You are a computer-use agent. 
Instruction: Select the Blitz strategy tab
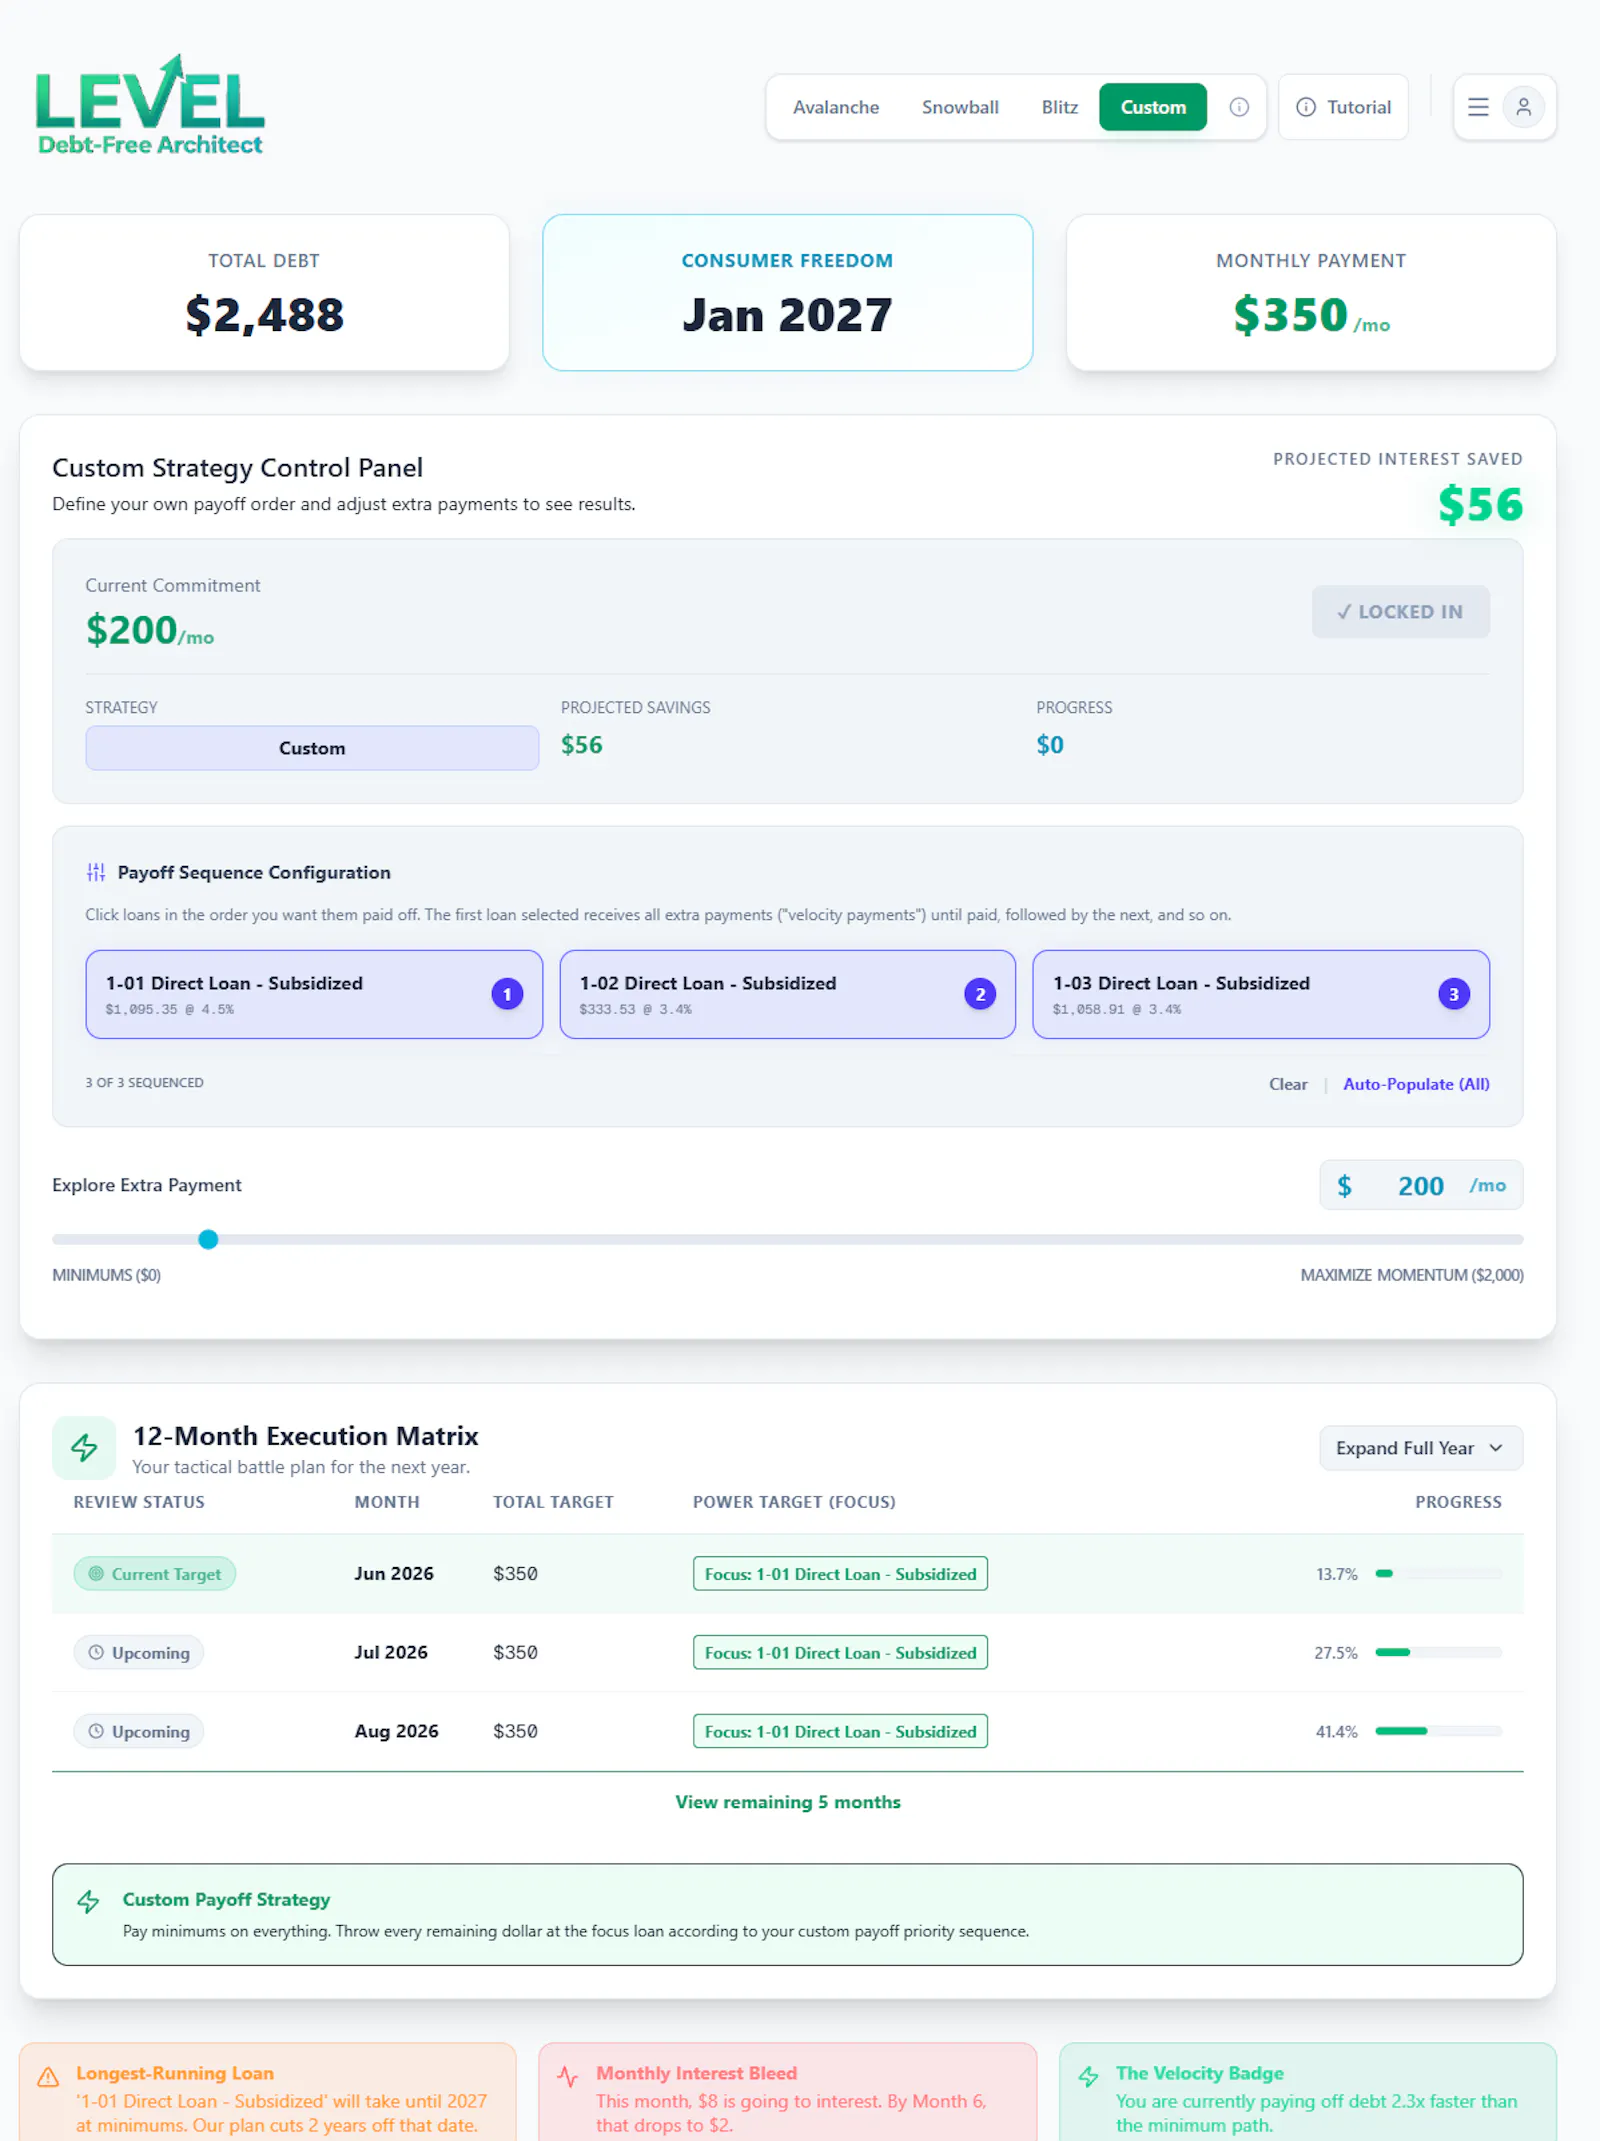(x=1059, y=107)
